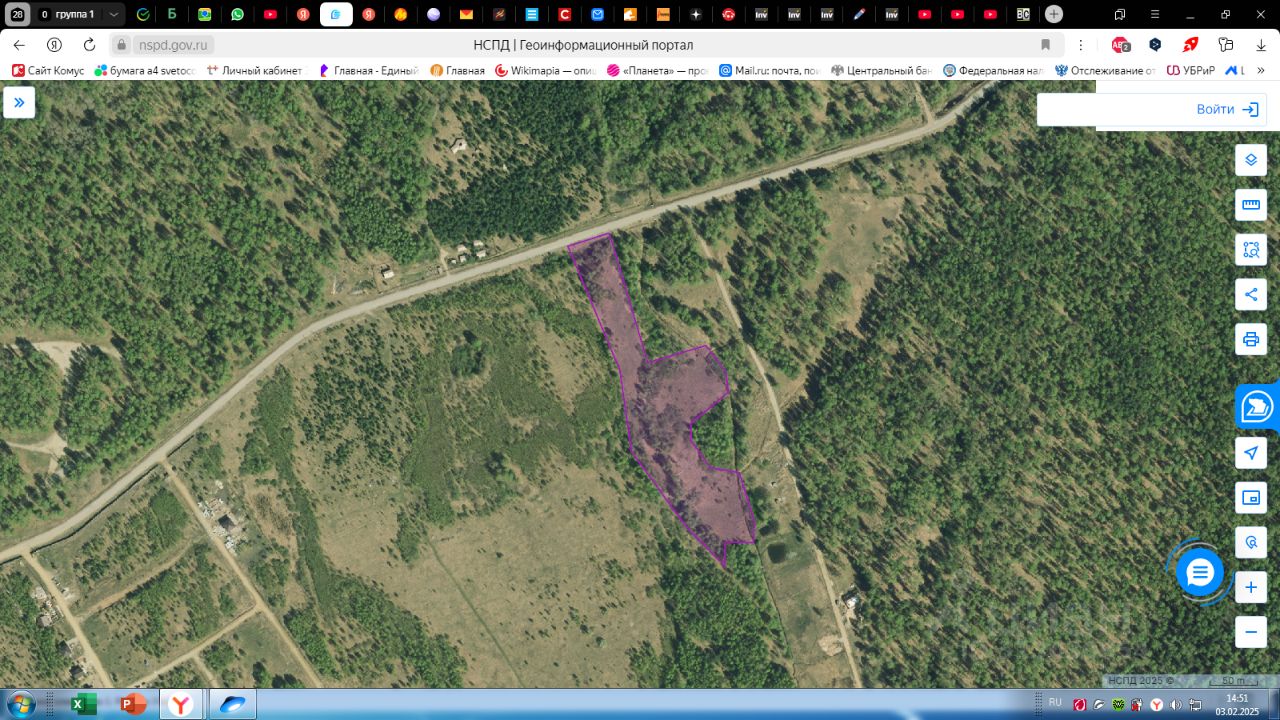1280x720 pixels.
Task: Expand the left sidebar panel
Action: (19, 102)
